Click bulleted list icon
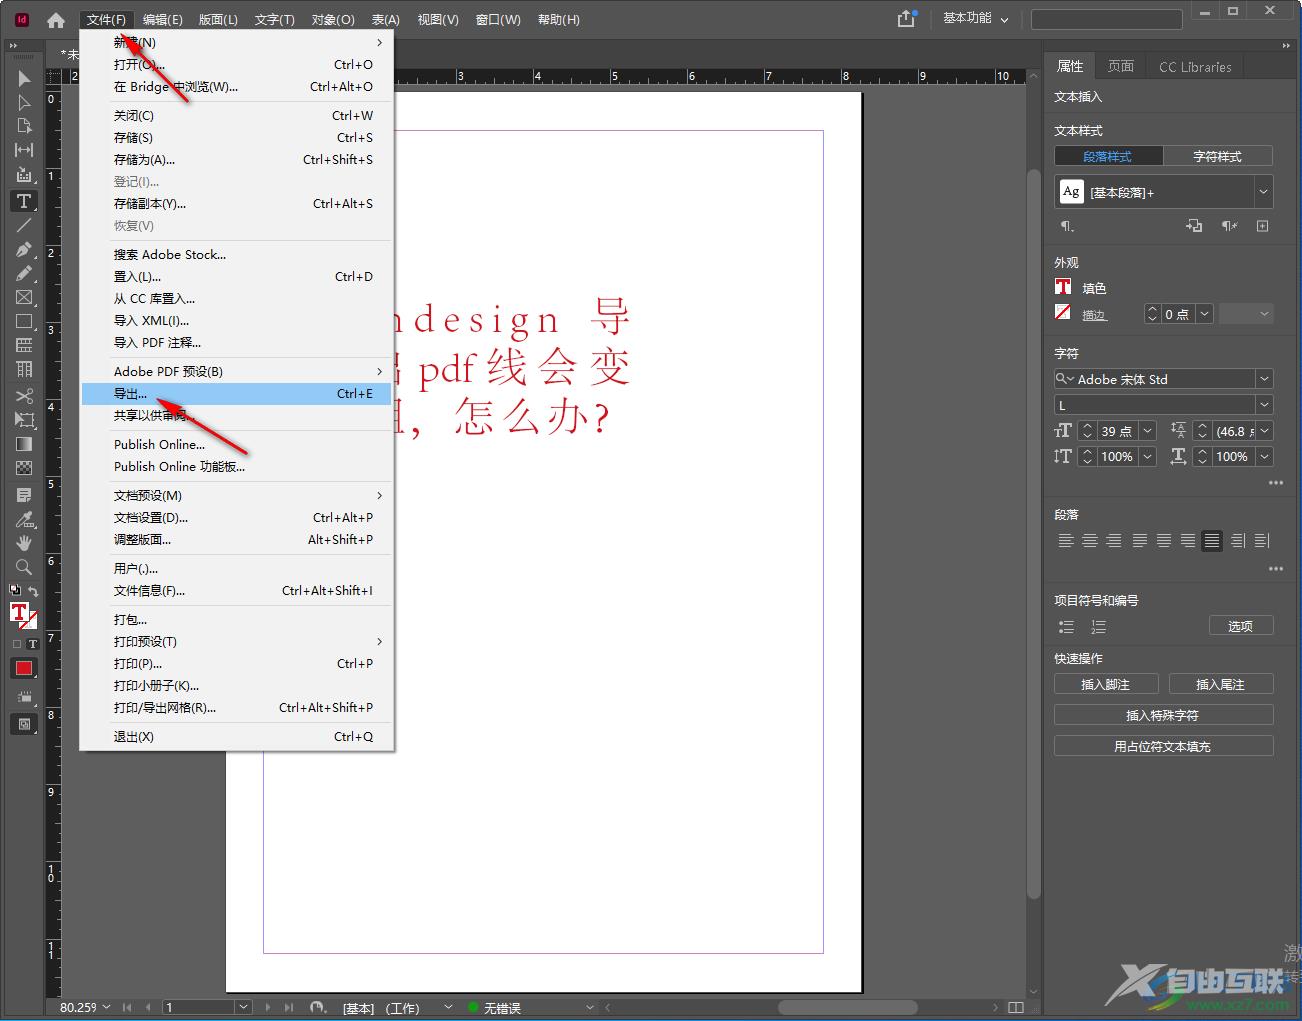Viewport: 1302px width, 1021px height. click(x=1066, y=627)
